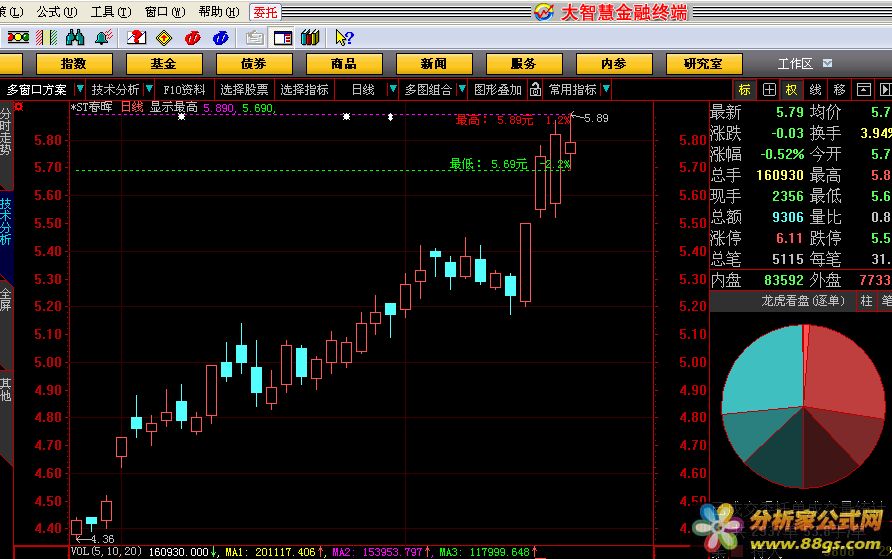Click the 选择指标 button
Viewport: 892px width, 559px height.
pyautogui.click(x=304, y=89)
